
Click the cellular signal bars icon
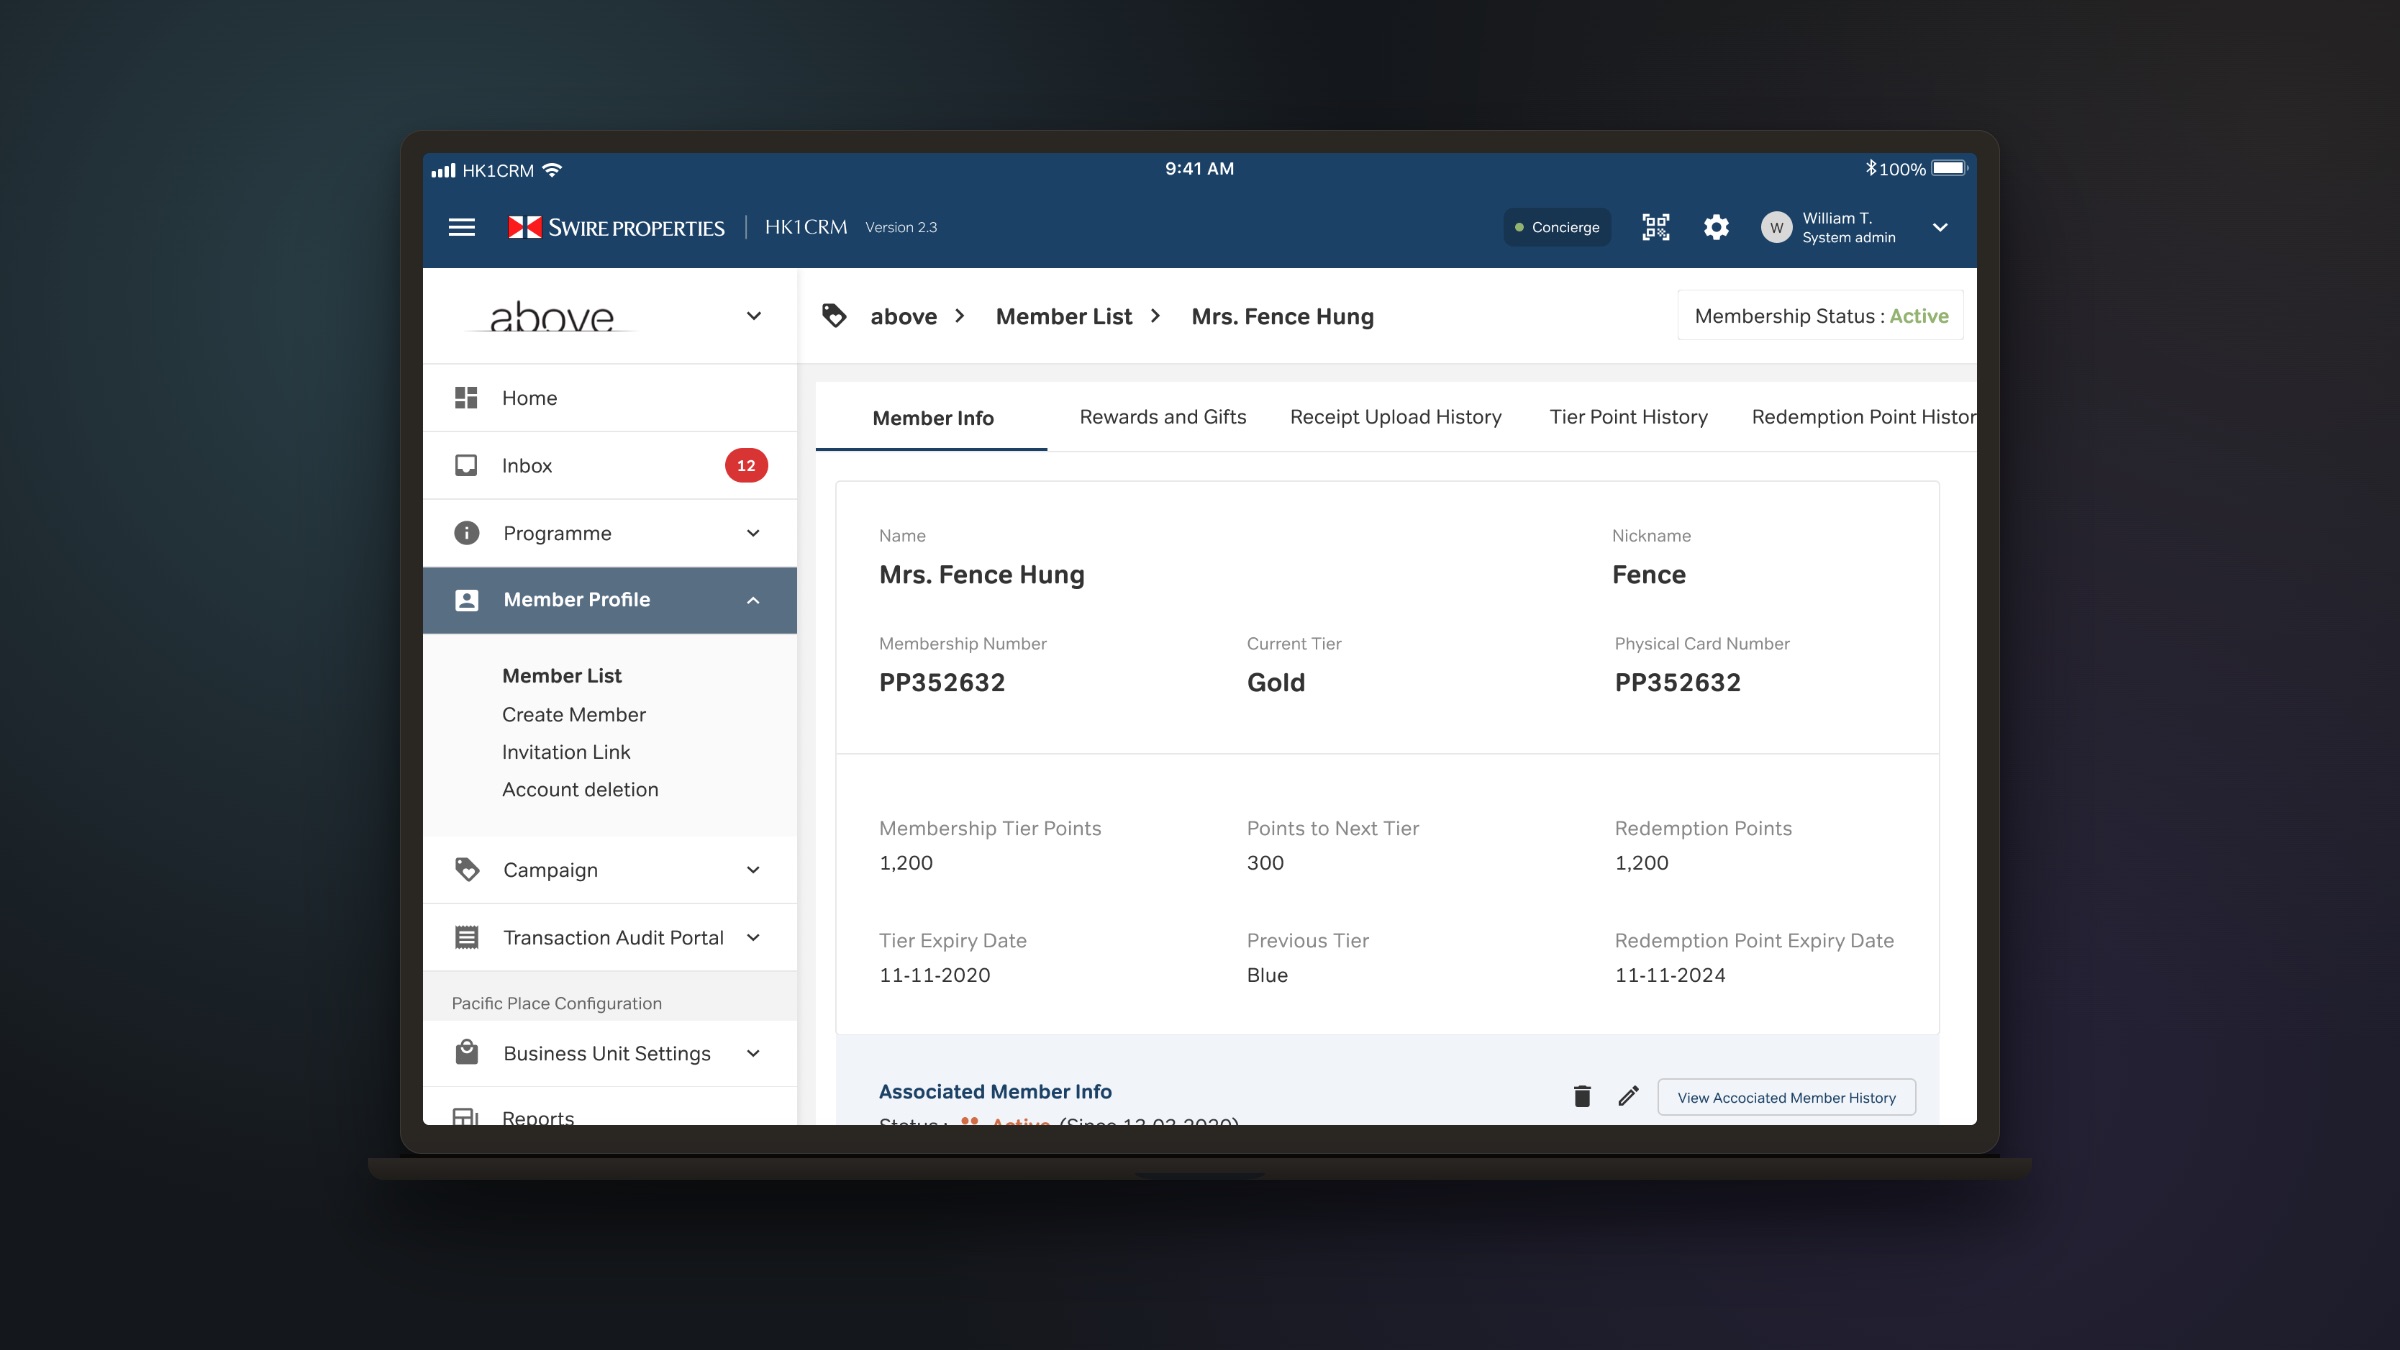443,171
